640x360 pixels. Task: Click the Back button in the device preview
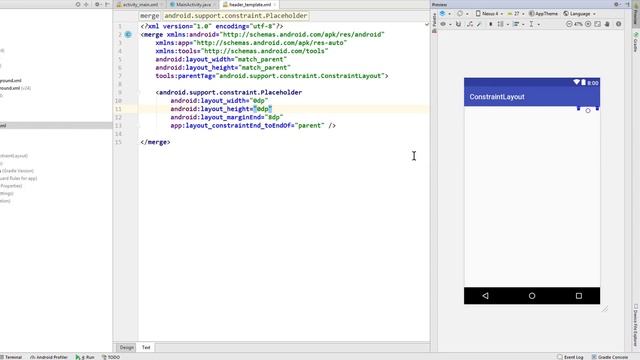point(485,296)
